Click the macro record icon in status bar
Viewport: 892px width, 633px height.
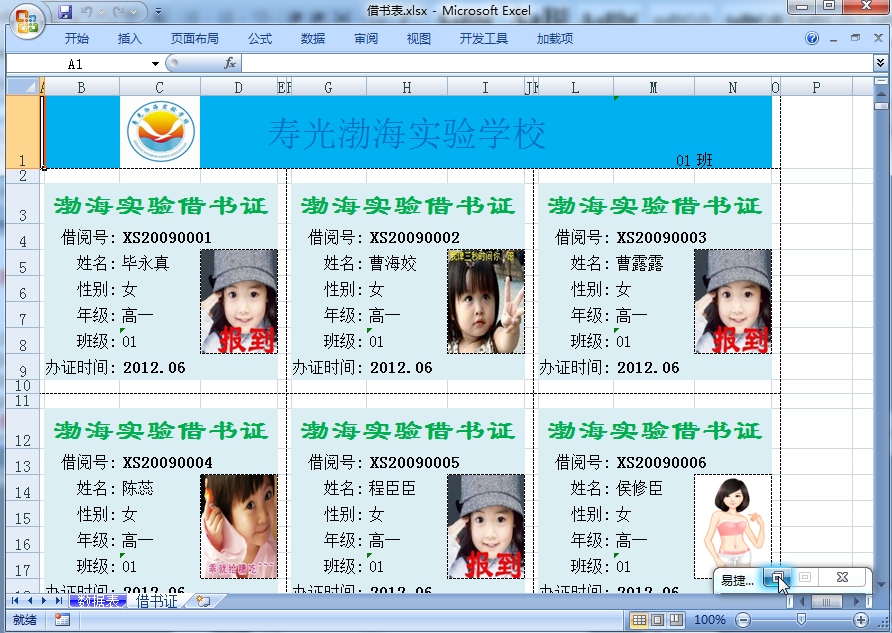coord(62,620)
